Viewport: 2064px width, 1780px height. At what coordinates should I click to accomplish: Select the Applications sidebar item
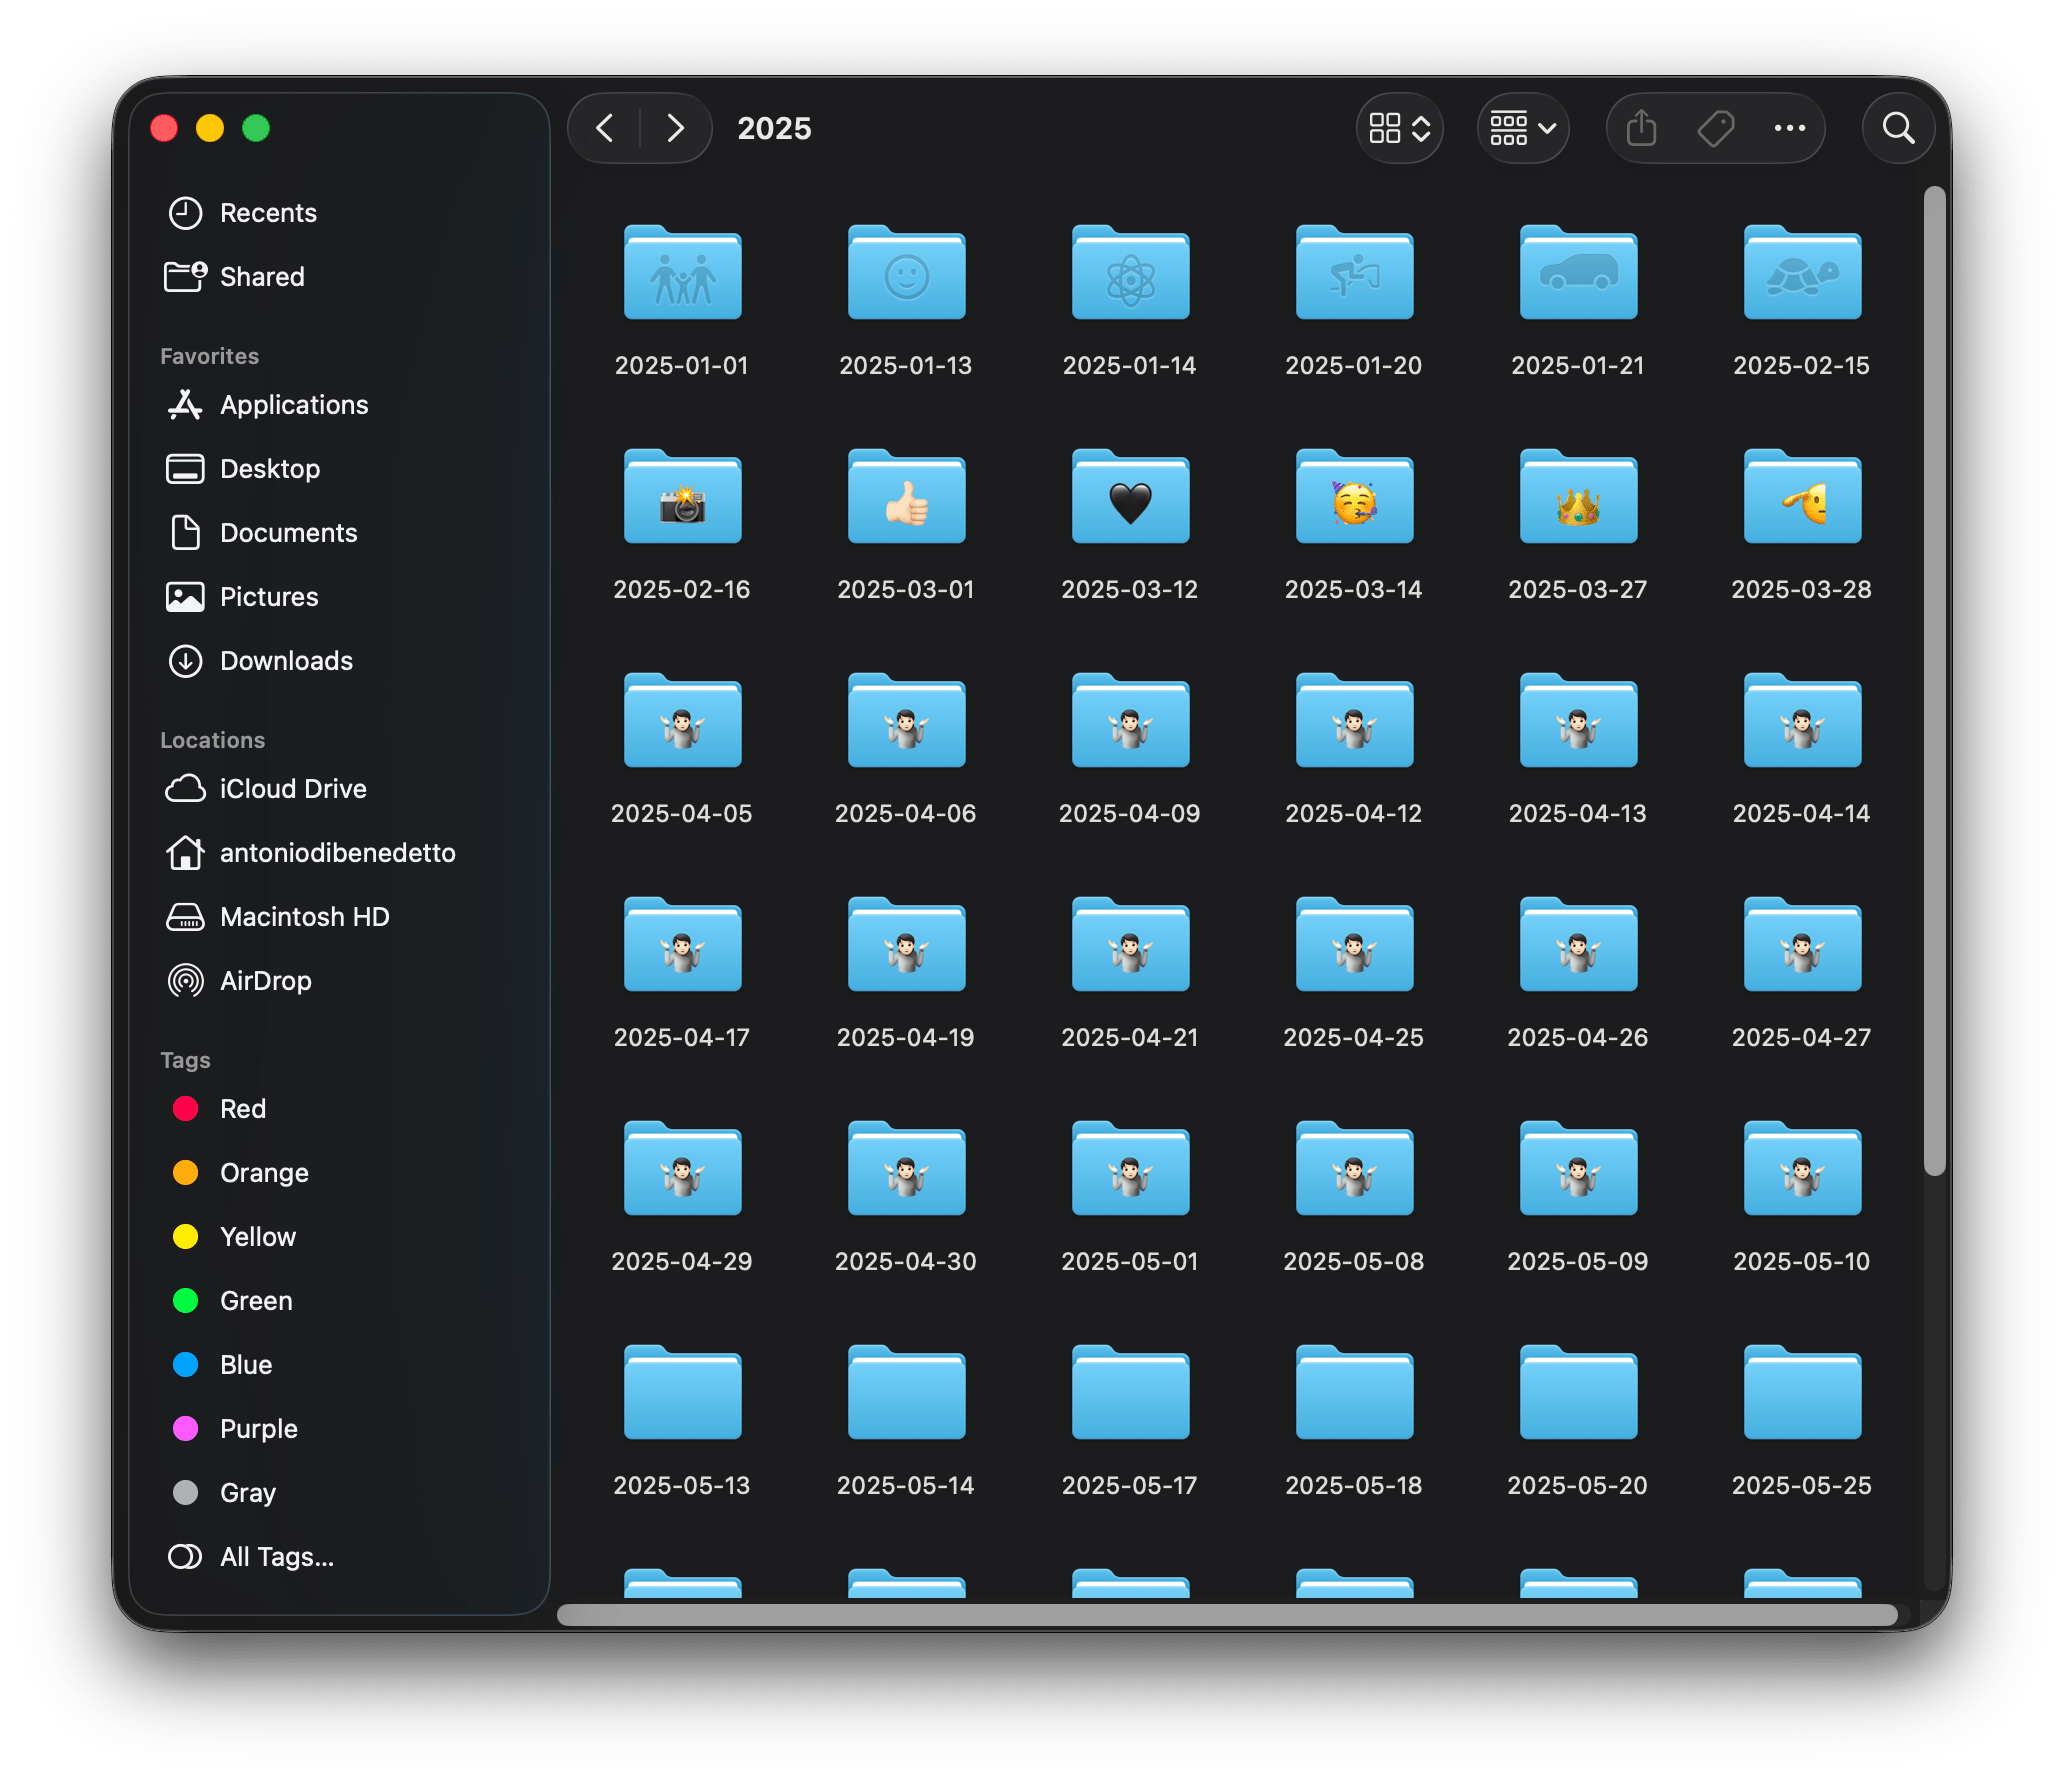coord(293,404)
